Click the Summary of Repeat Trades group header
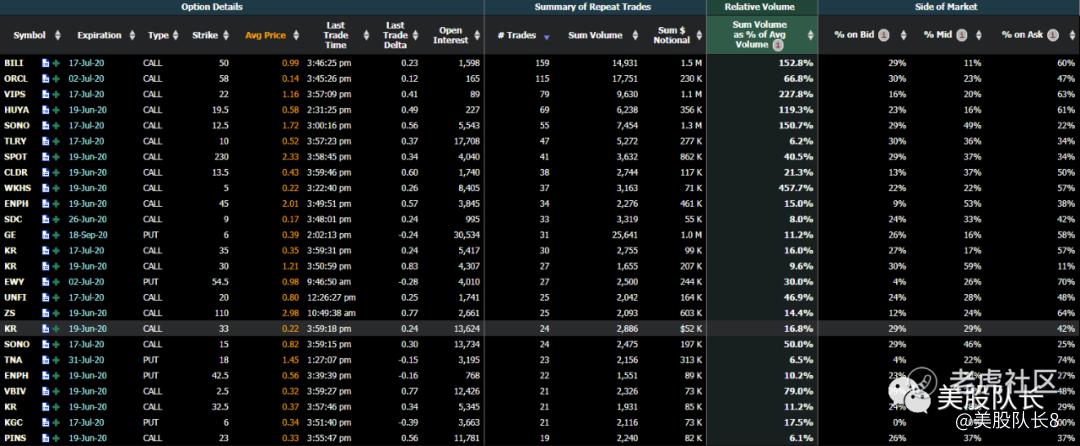 point(593,7)
